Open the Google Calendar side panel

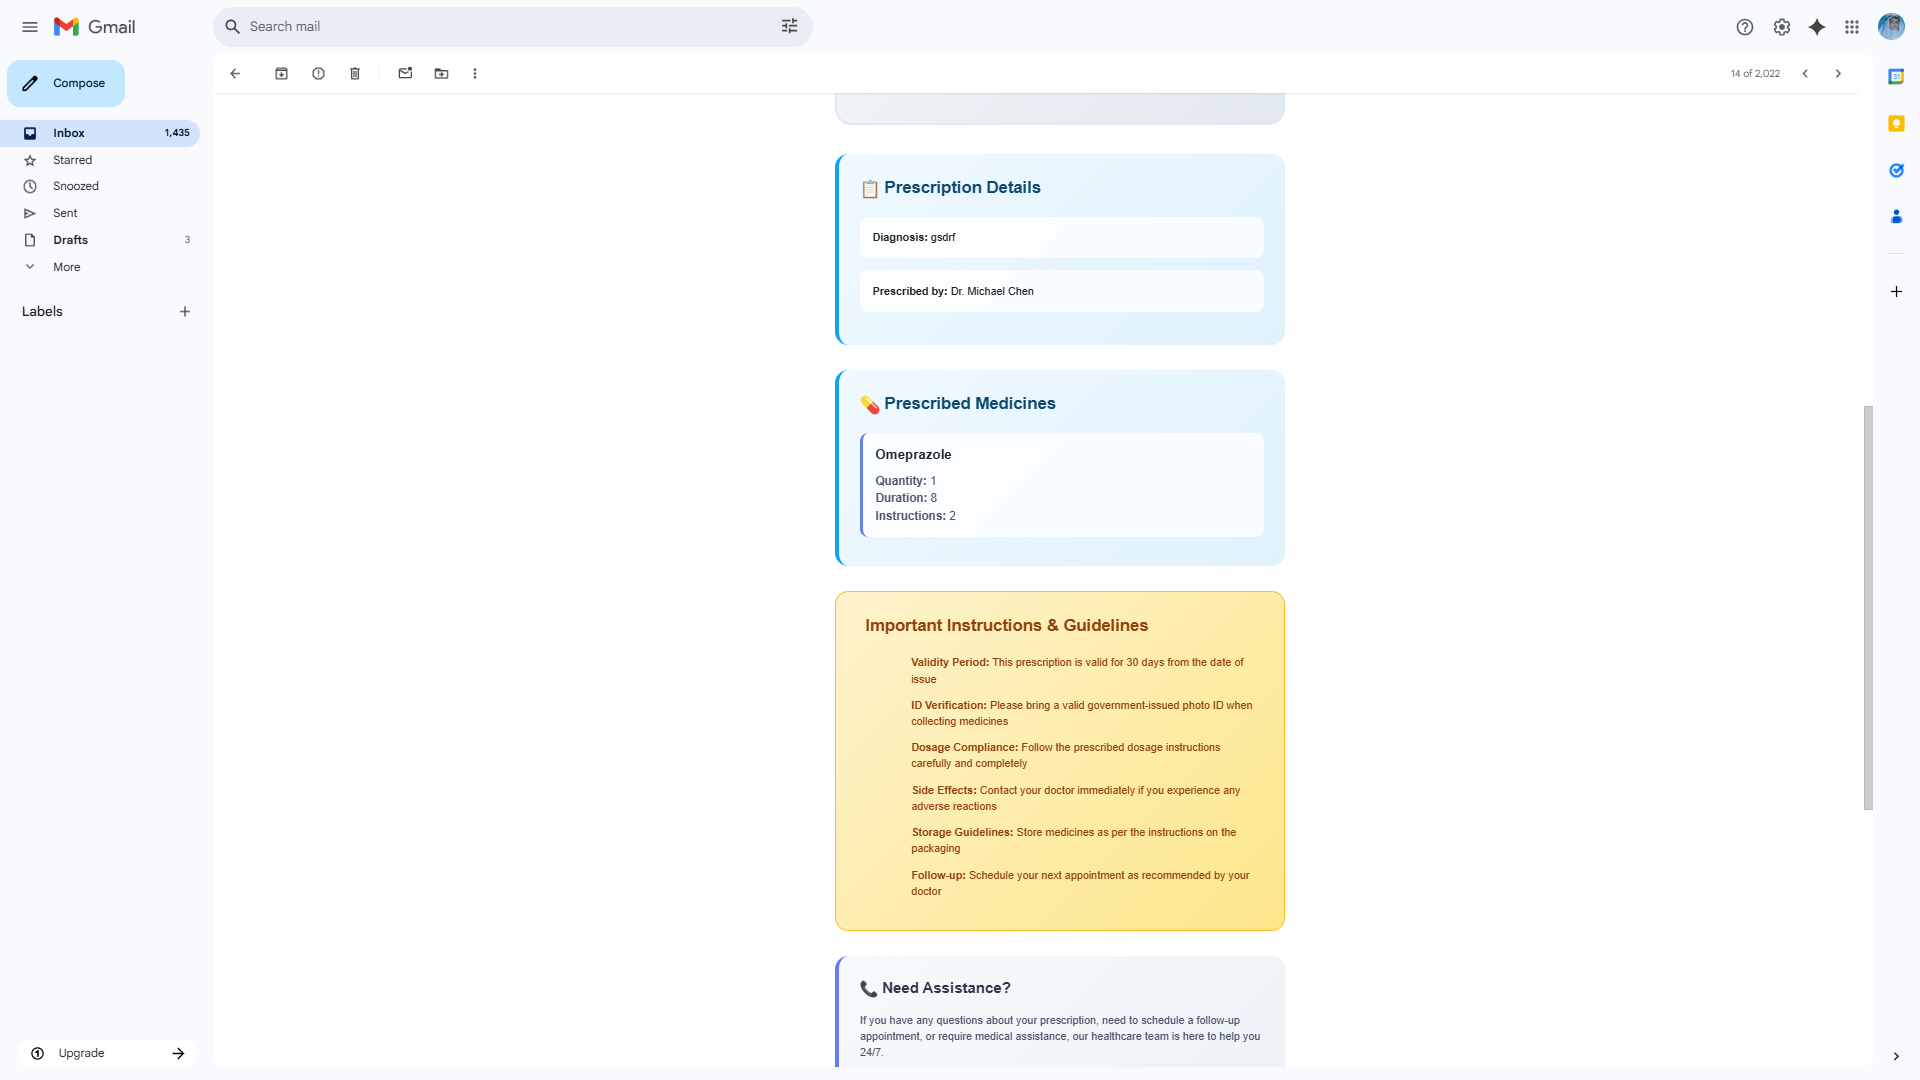tap(1896, 77)
